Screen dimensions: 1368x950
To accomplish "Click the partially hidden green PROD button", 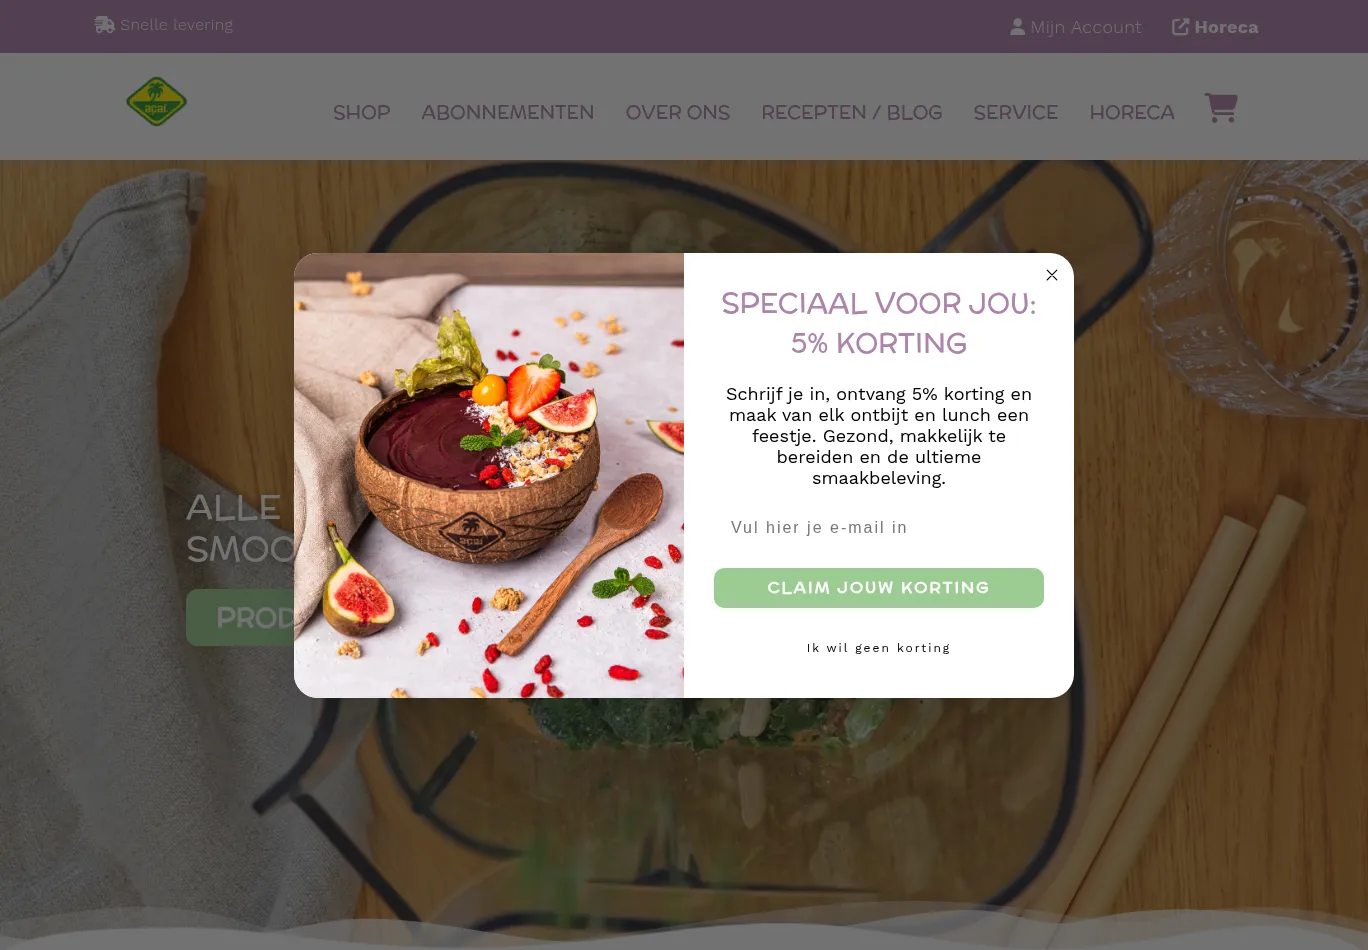I will (x=240, y=617).
